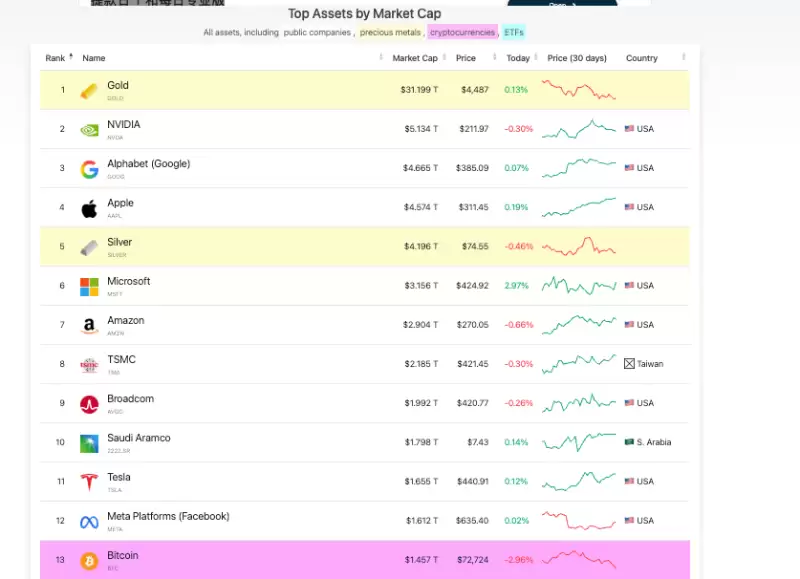This screenshot has height=579, width=800.
Task: Open the Microsoft company page
Action: point(129,281)
